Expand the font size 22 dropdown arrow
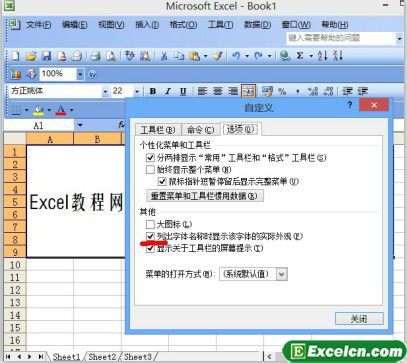Image resolution: width=407 pixels, height=363 pixels. point(137,91)
